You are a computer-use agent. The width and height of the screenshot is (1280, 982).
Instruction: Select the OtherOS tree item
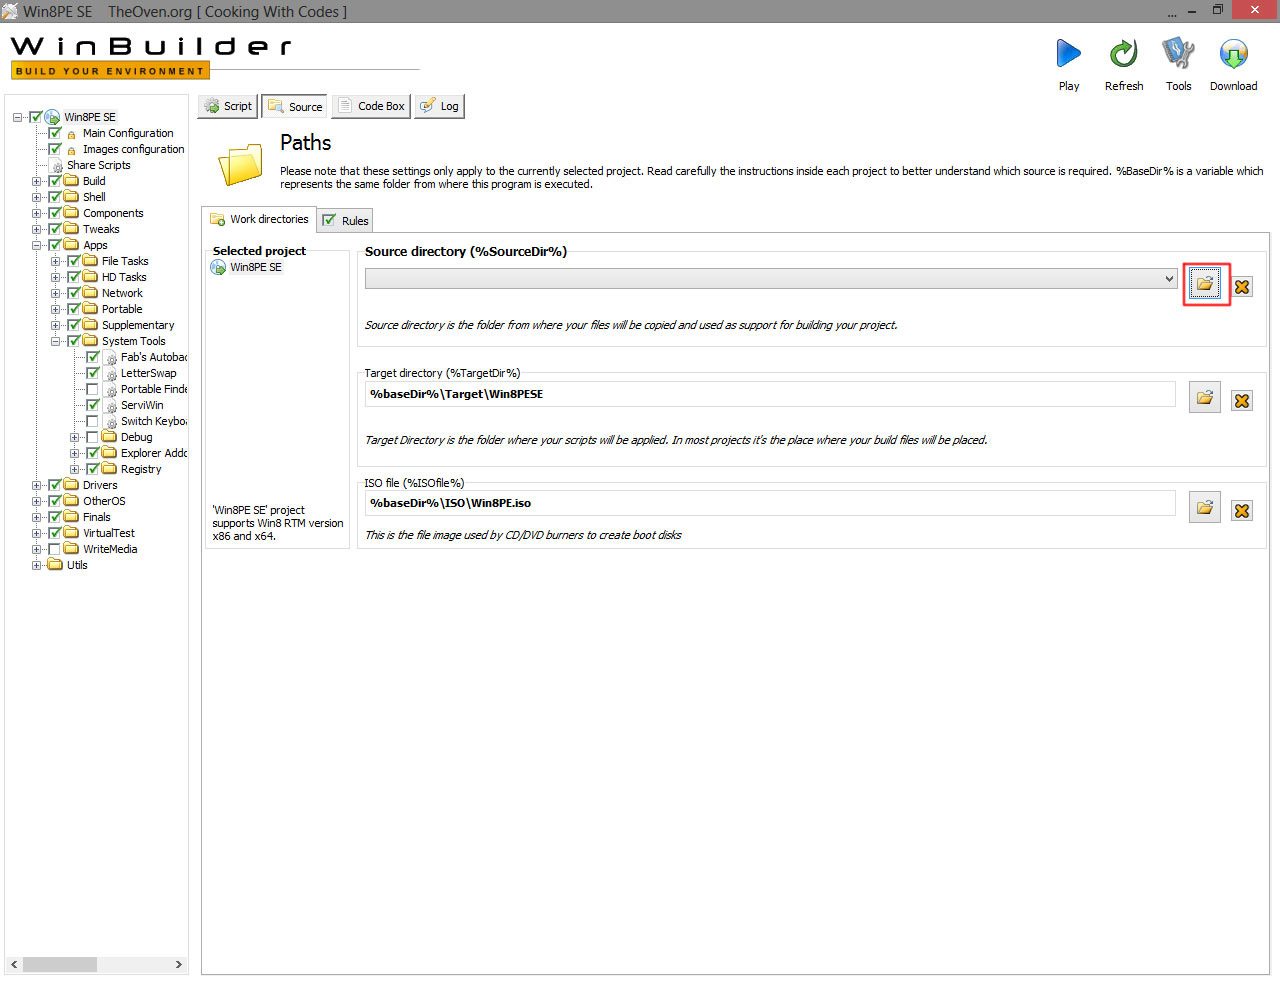(x=104, y=501)
